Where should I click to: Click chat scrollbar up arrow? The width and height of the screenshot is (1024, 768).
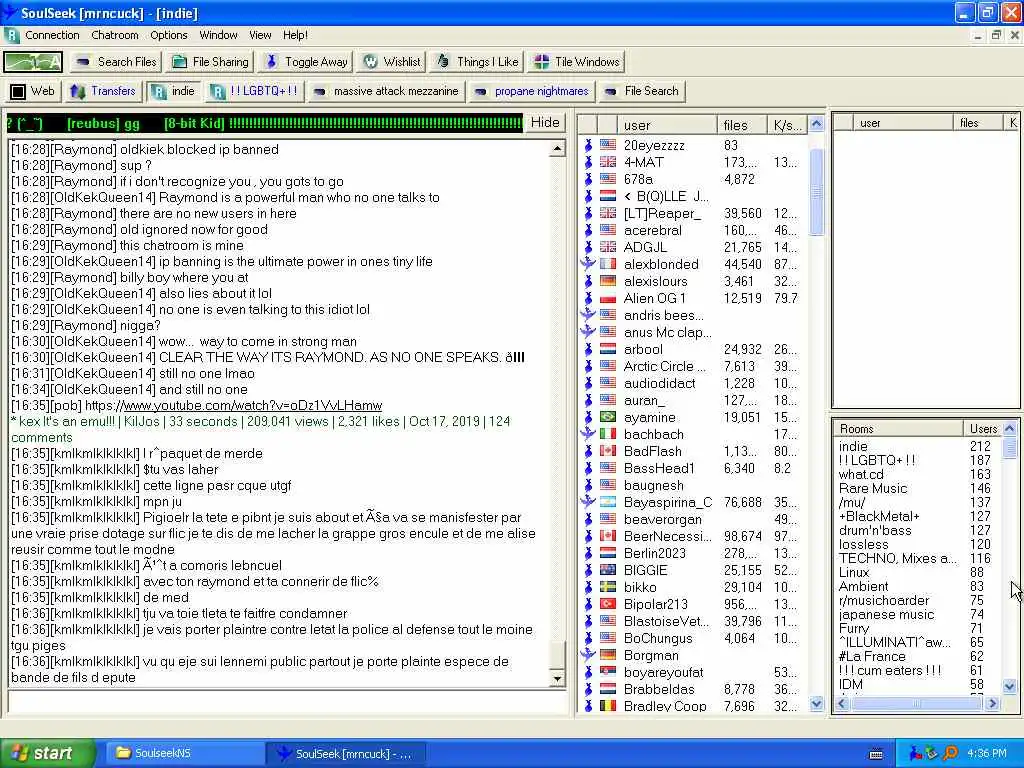click(x=557, y=149)
